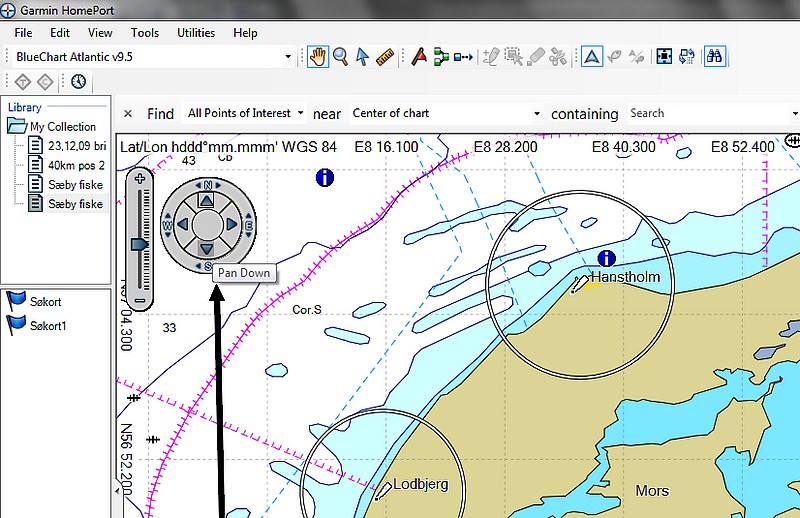
Task: Select the Track drawing tool
Action: coord(463,57)
